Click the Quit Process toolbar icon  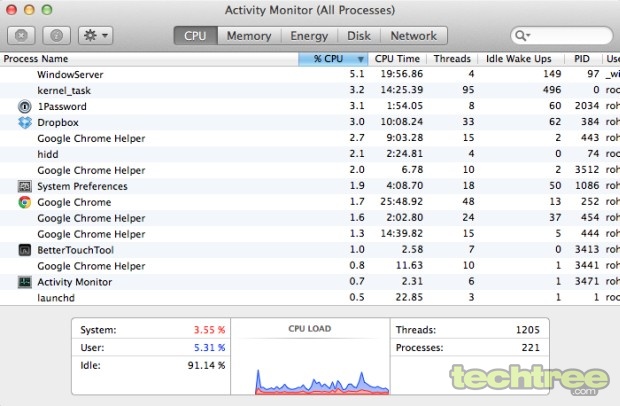(21, 36)
